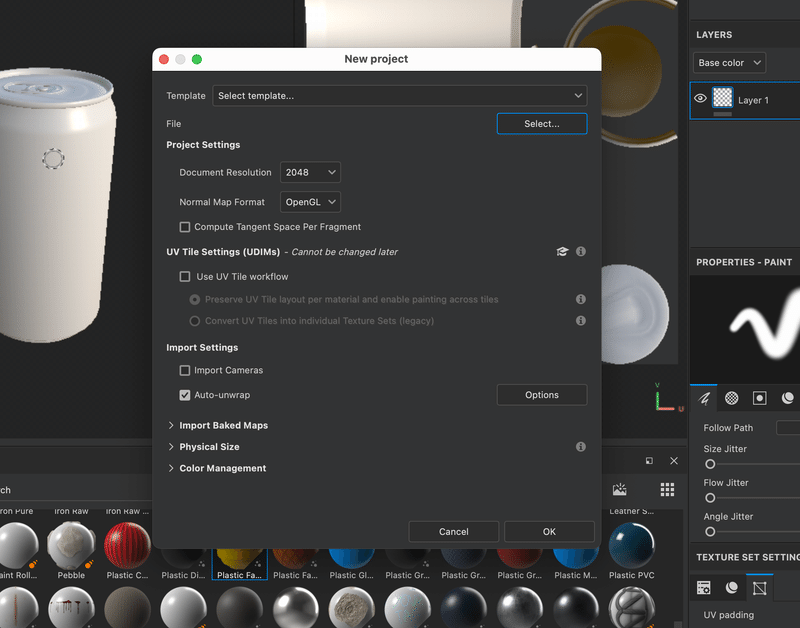The width and height of the screenshot is (800, 628).
Task: Select Convert UV Tiles legacy radio button
Action: 194,321
